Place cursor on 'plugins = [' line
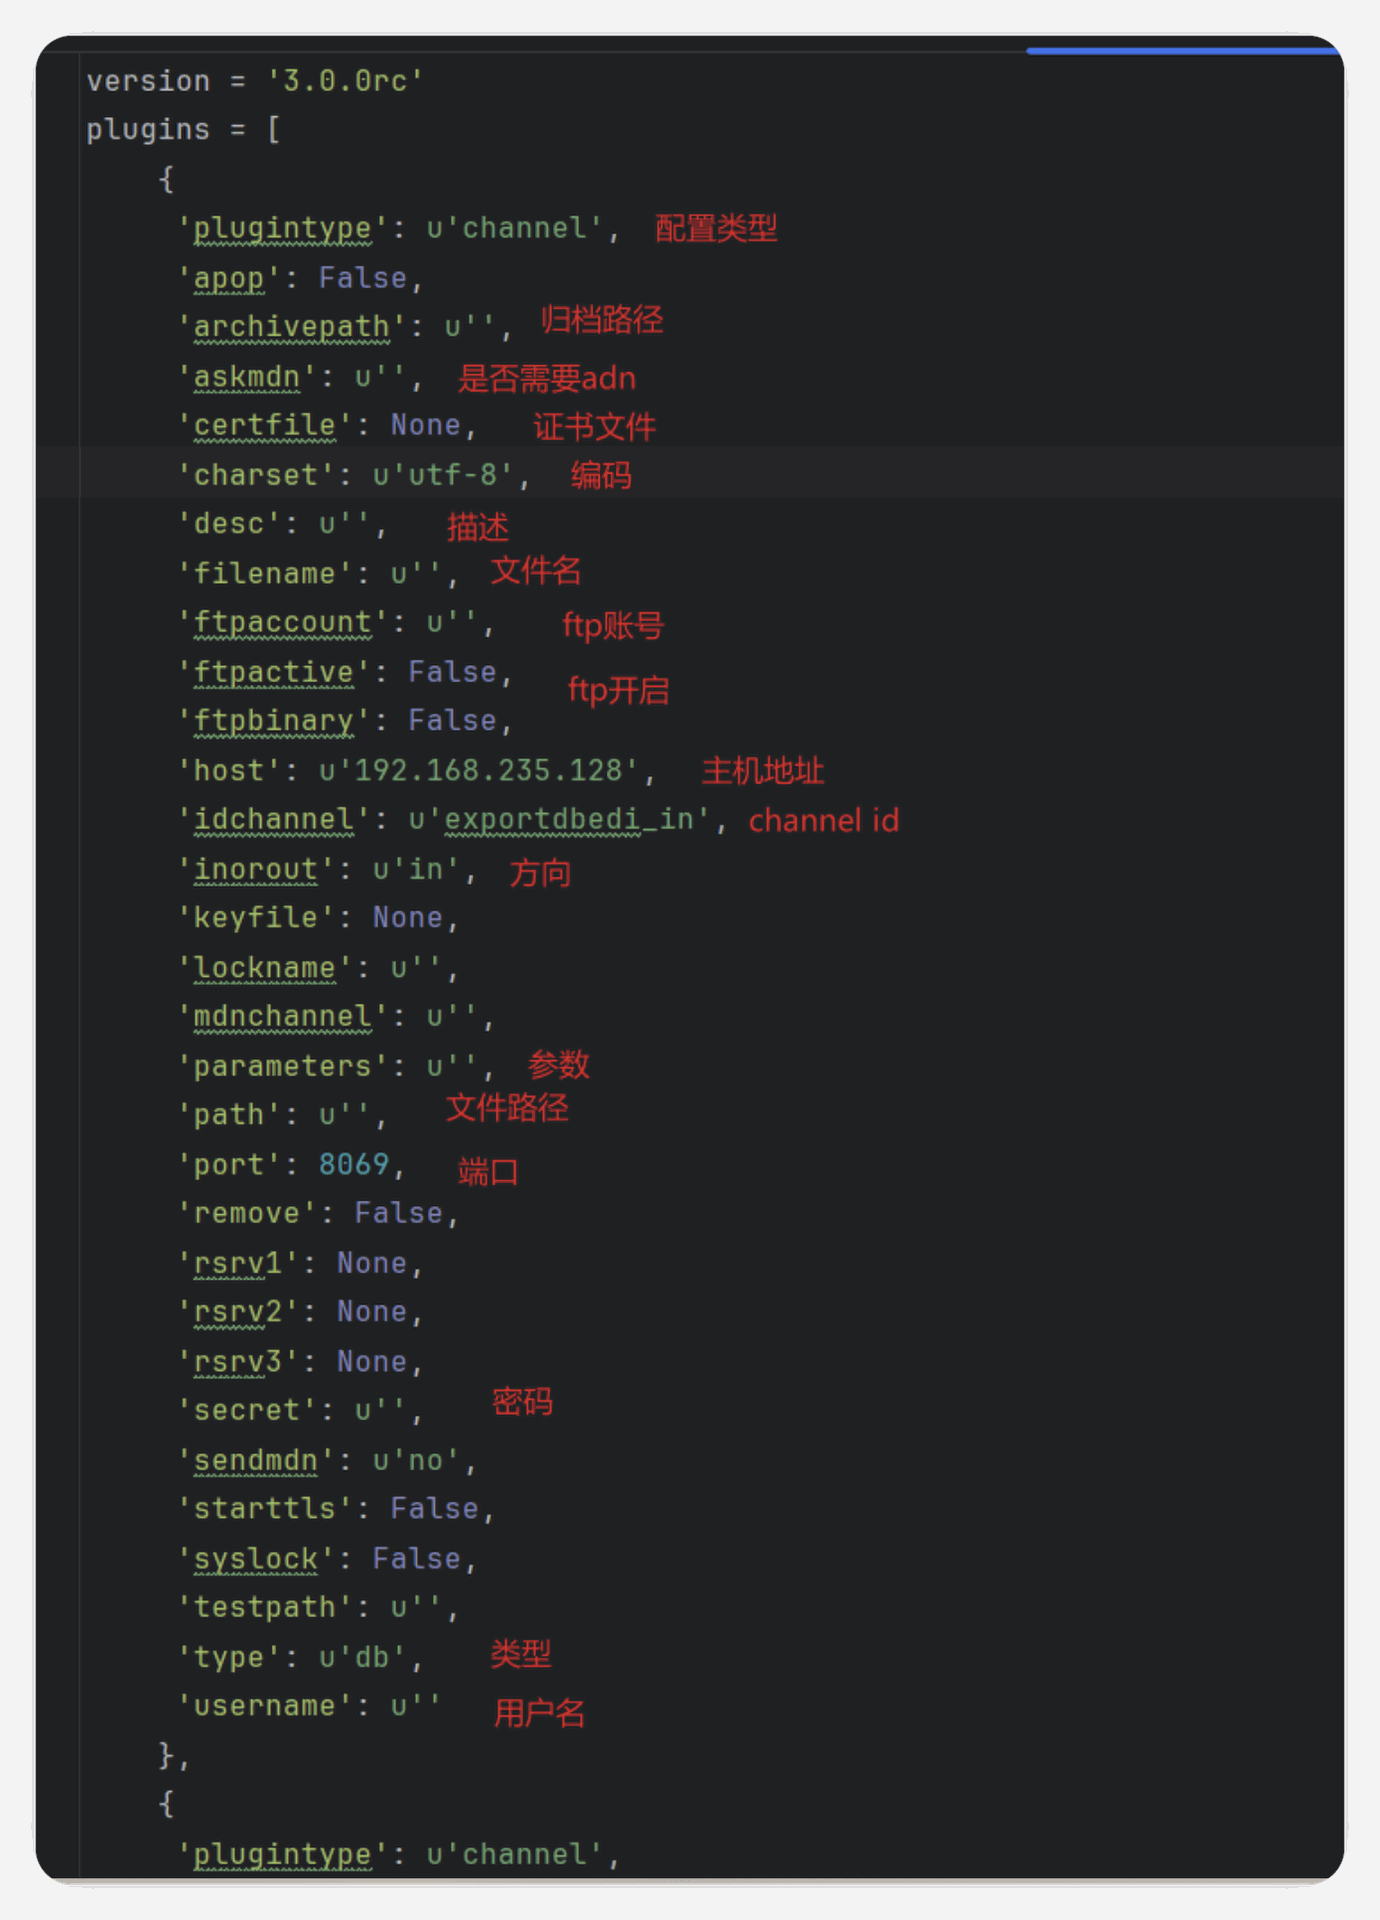Screen dimensions: 1380x1920 [182, 130]
